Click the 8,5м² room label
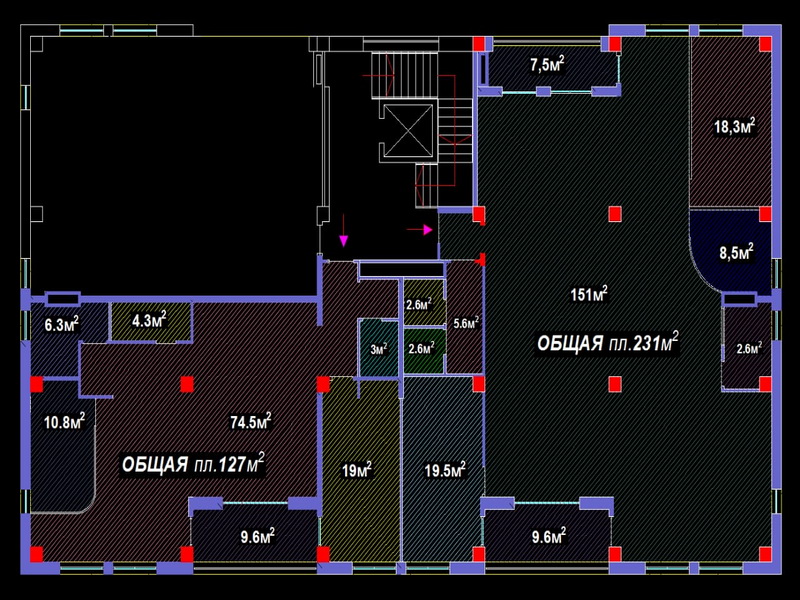Screen dimensions: 800x600 (736, 252)
